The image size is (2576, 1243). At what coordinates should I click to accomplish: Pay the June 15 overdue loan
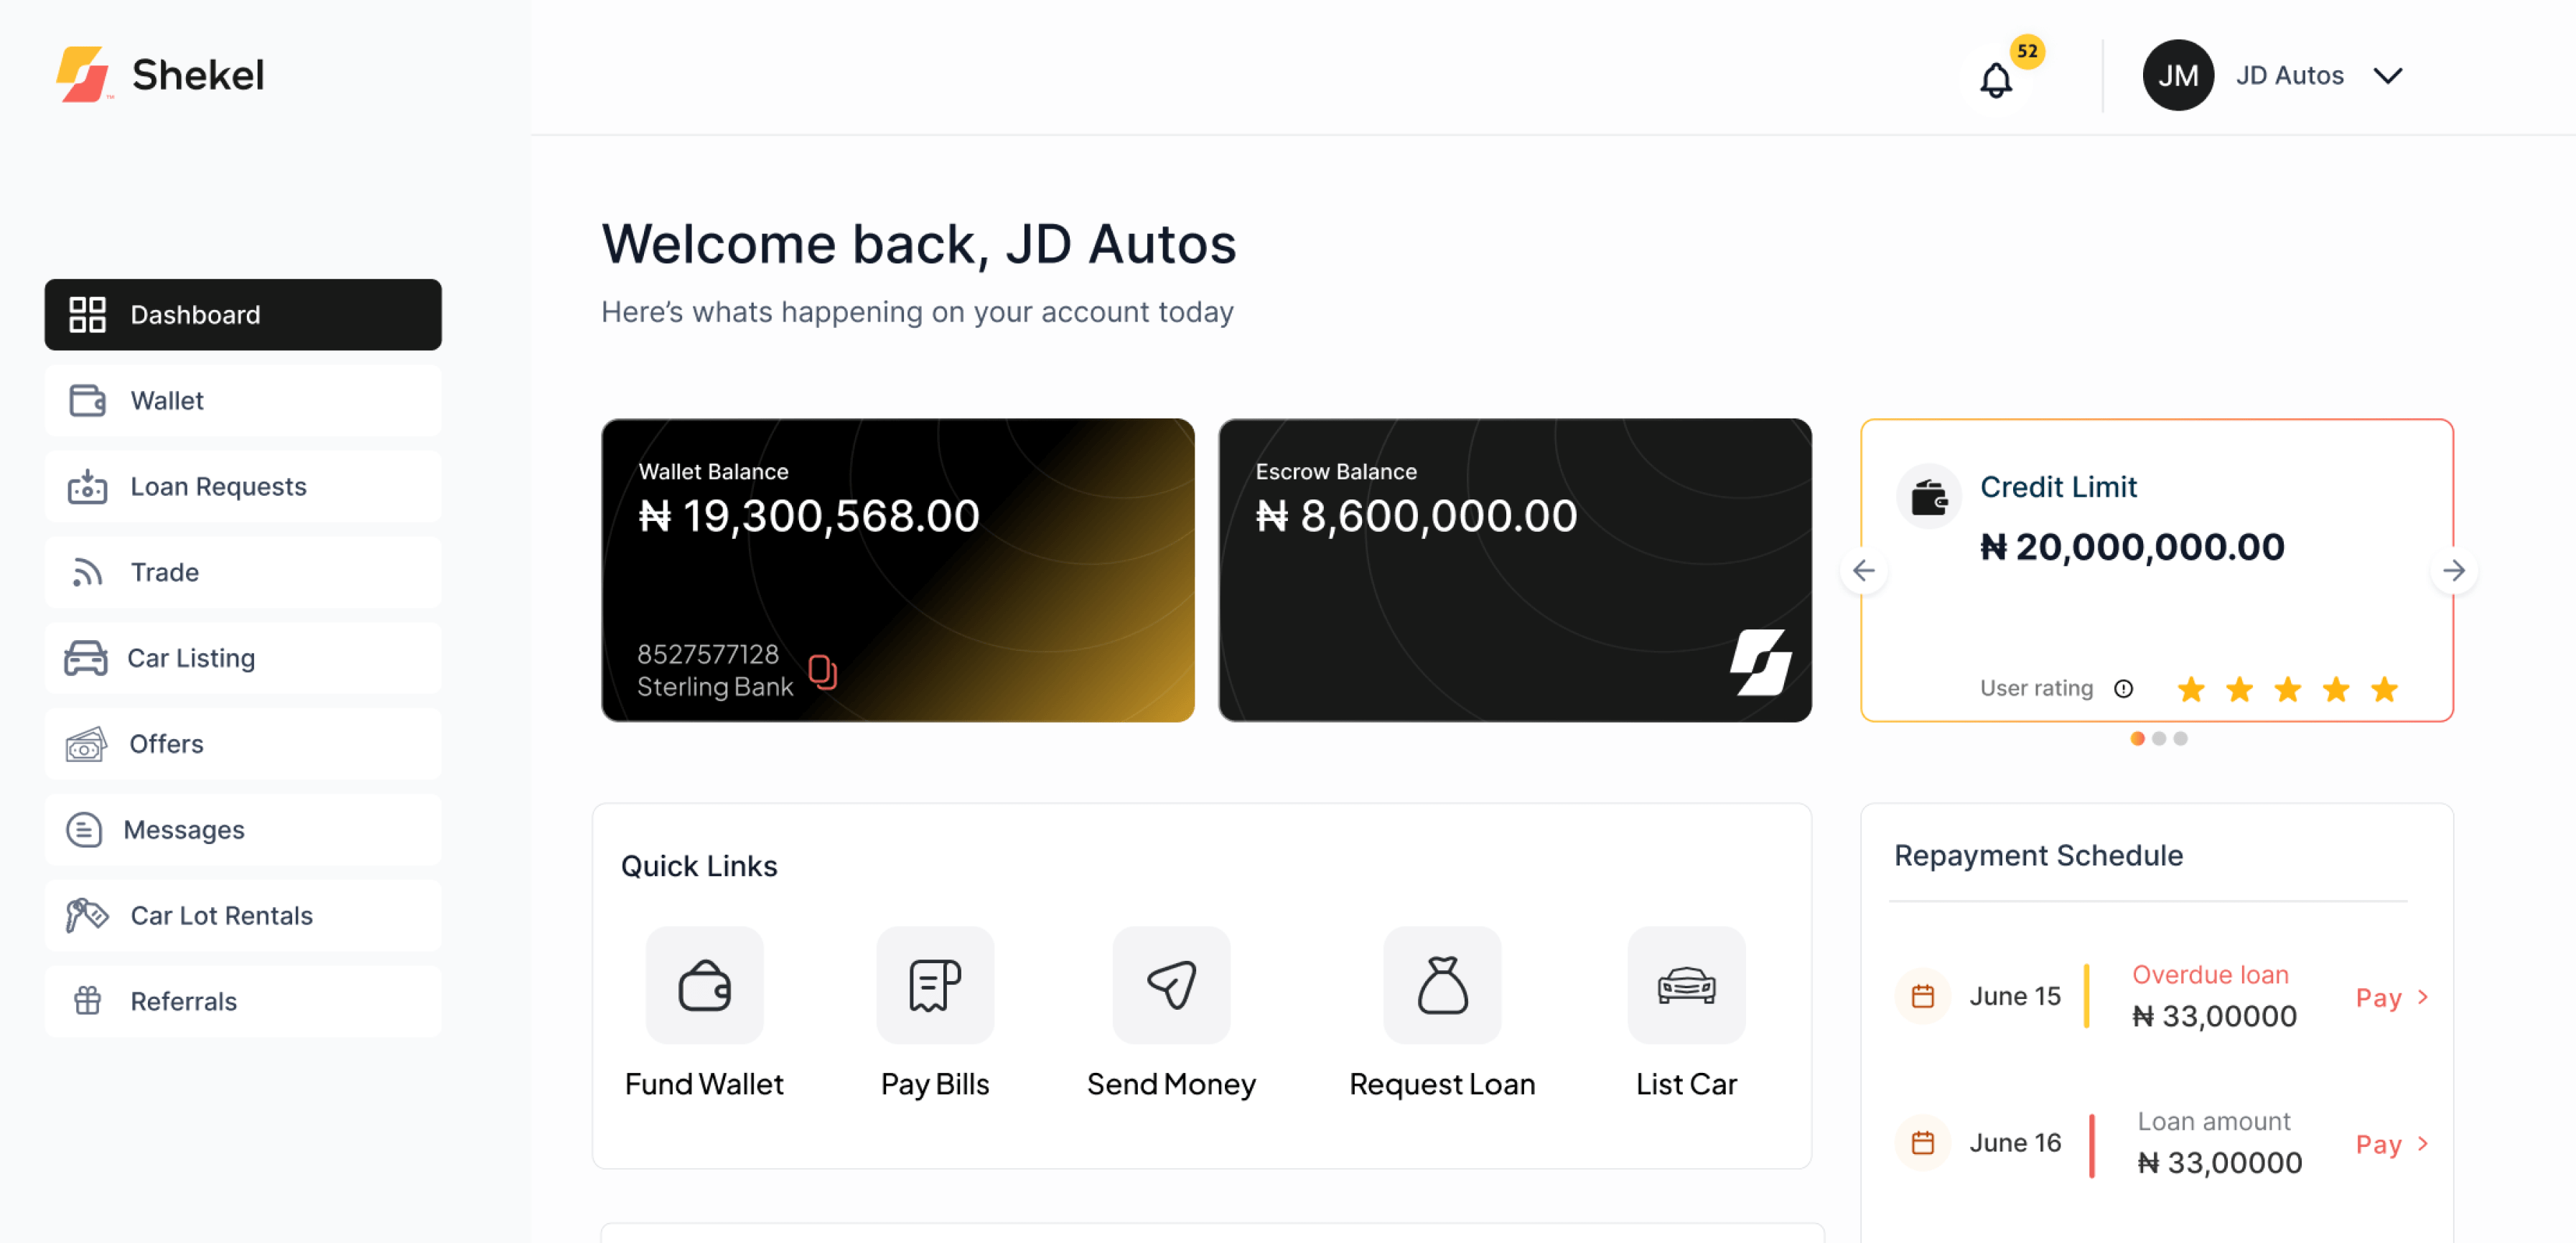[x=2392, y=997]
